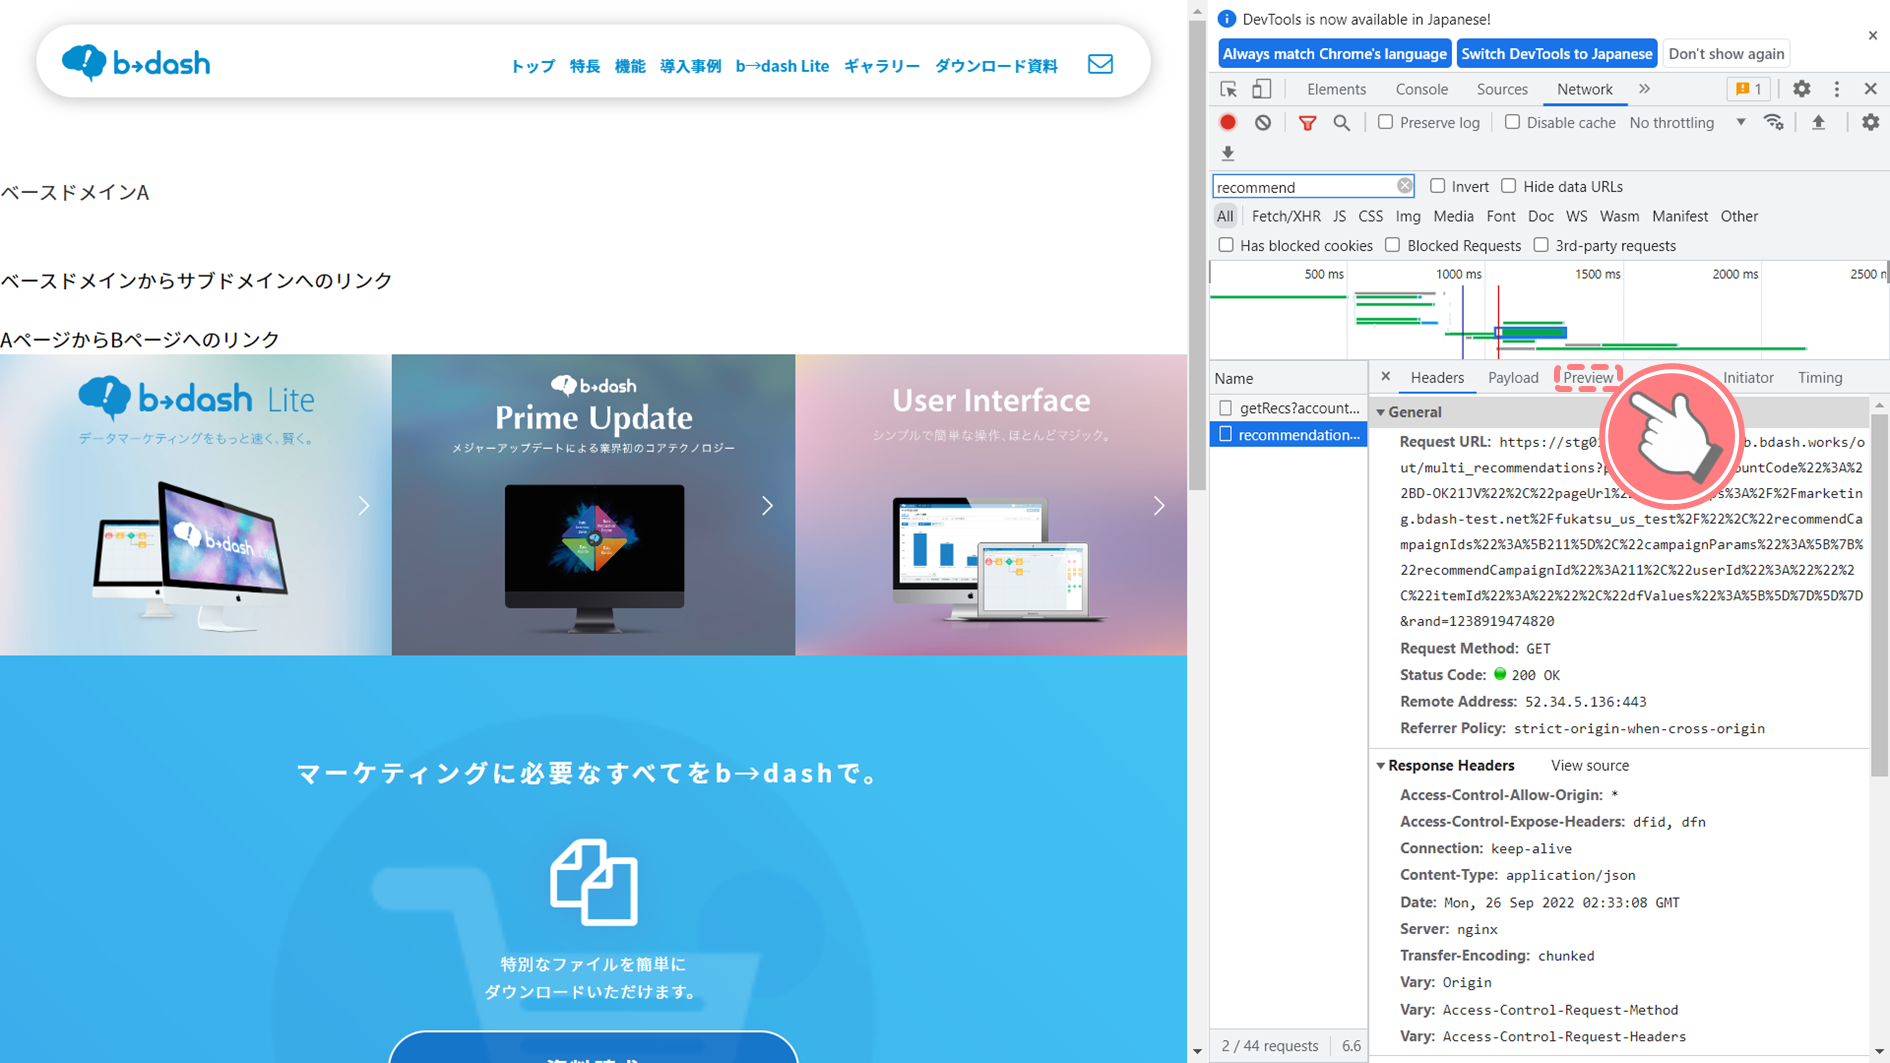
Task: Clear the network log icon
Action: tap(1263, 122)
